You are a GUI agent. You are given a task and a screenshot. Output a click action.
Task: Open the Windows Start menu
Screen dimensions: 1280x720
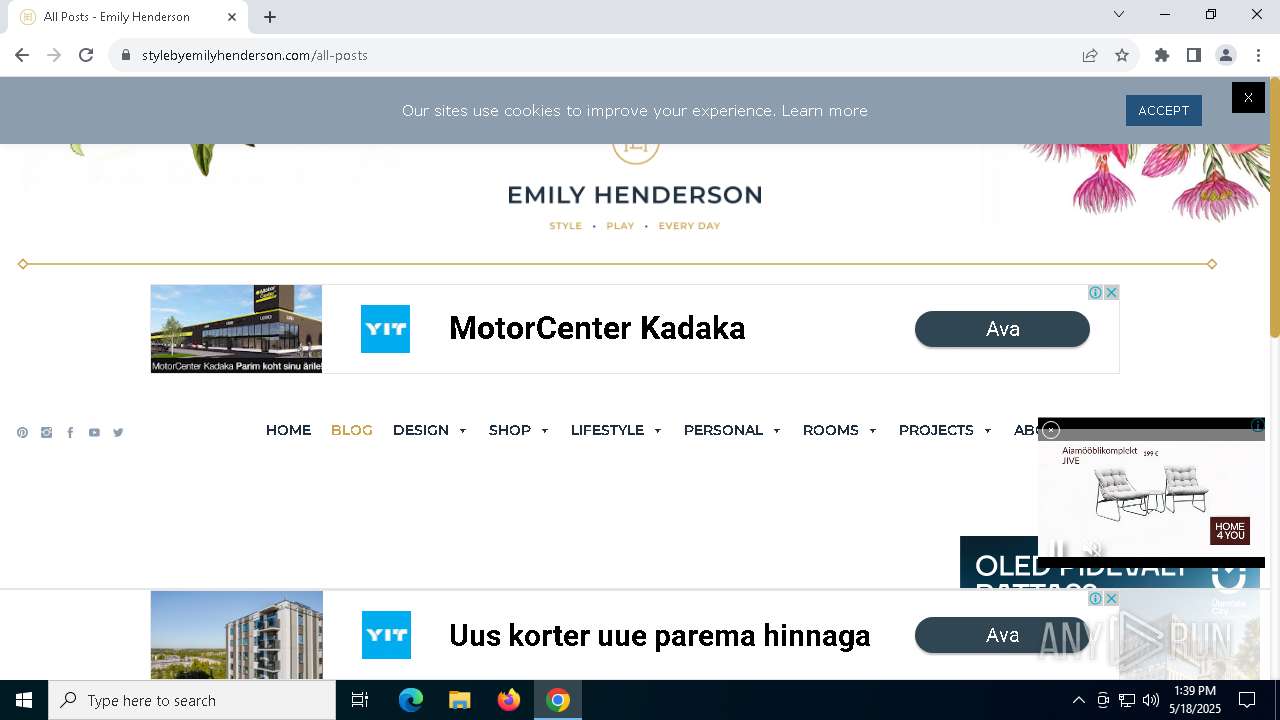point(24,700)
